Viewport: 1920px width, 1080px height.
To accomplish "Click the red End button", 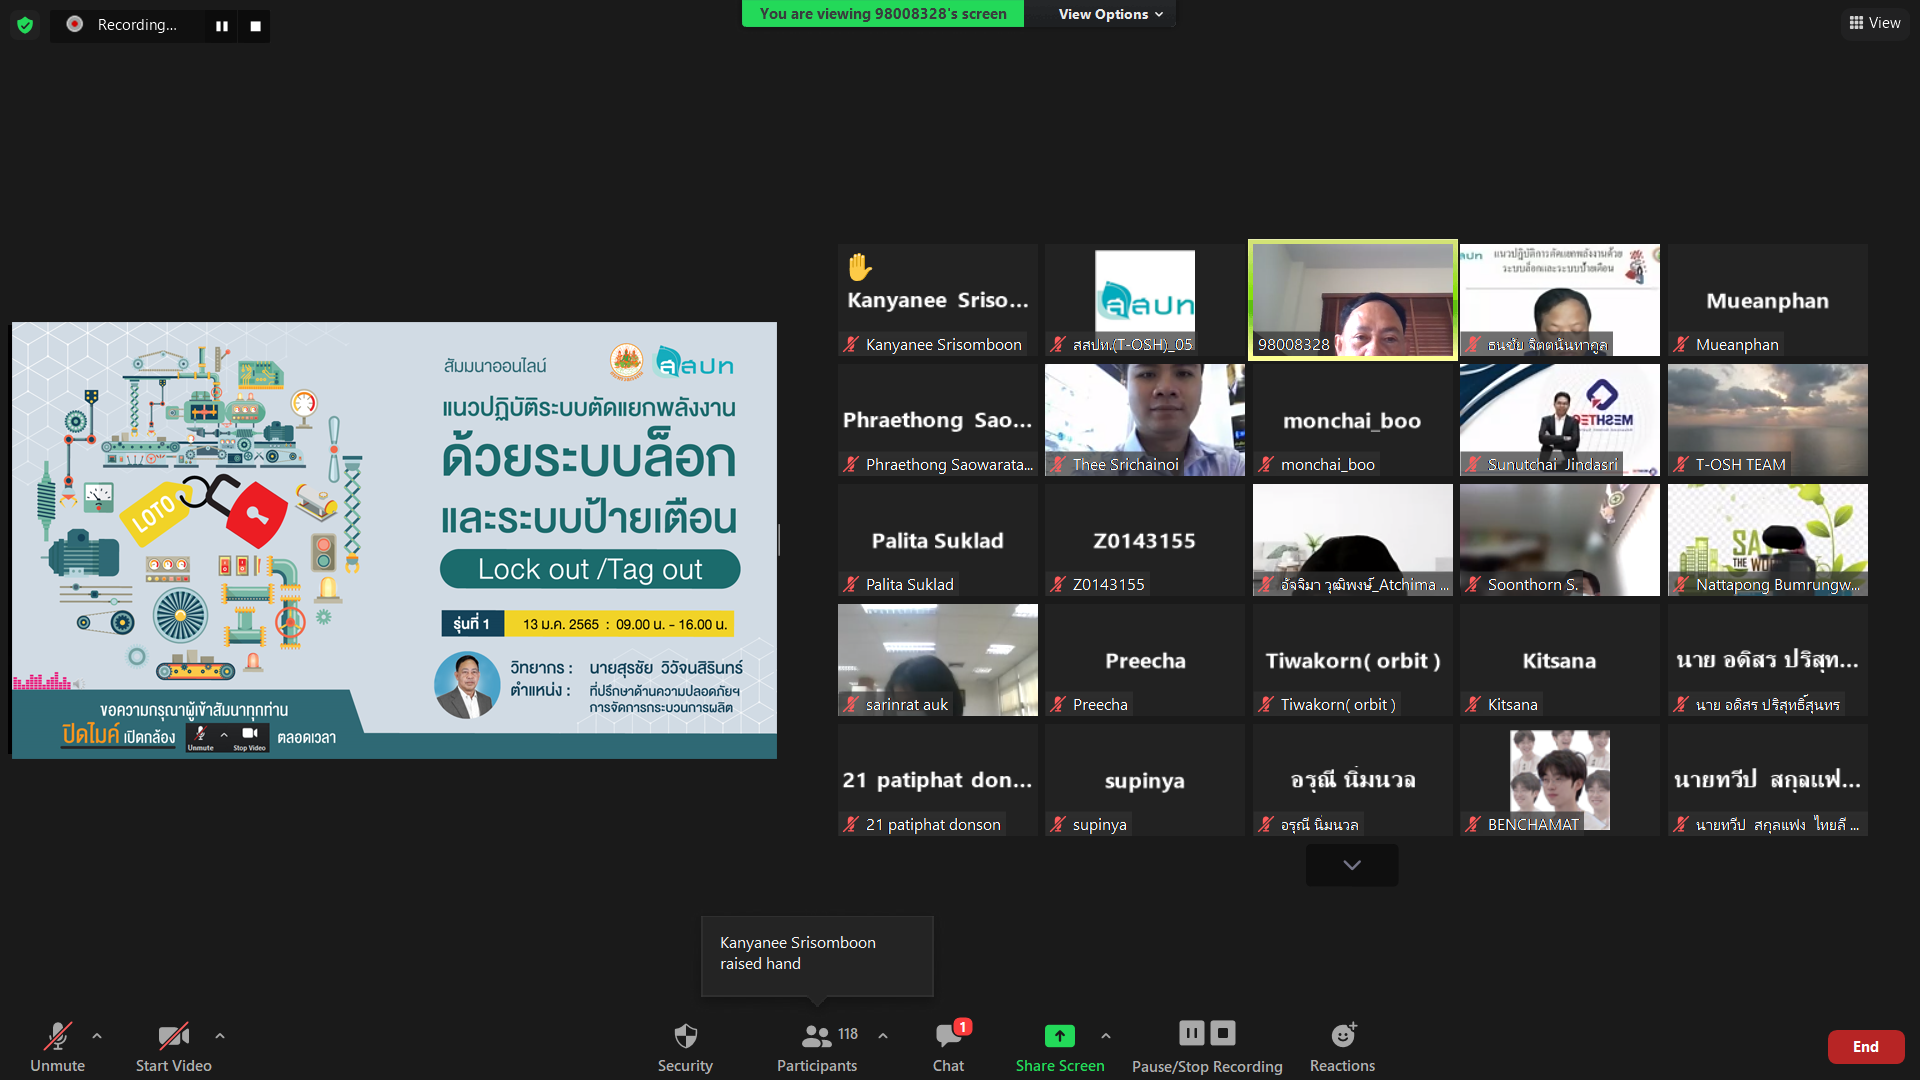I will tap(1865, 1047).
